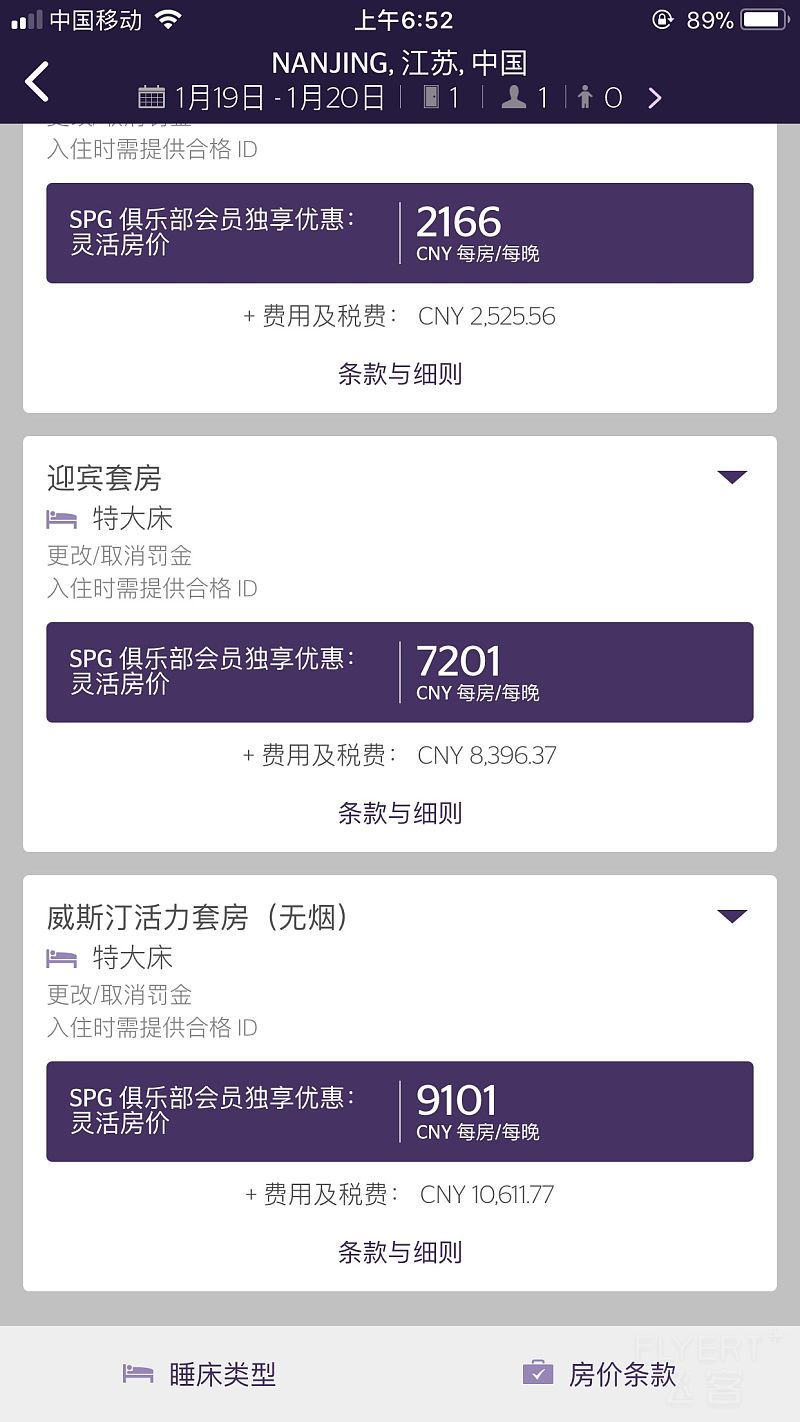
Task: Tap the right chevron in the header
Action: 655,97
